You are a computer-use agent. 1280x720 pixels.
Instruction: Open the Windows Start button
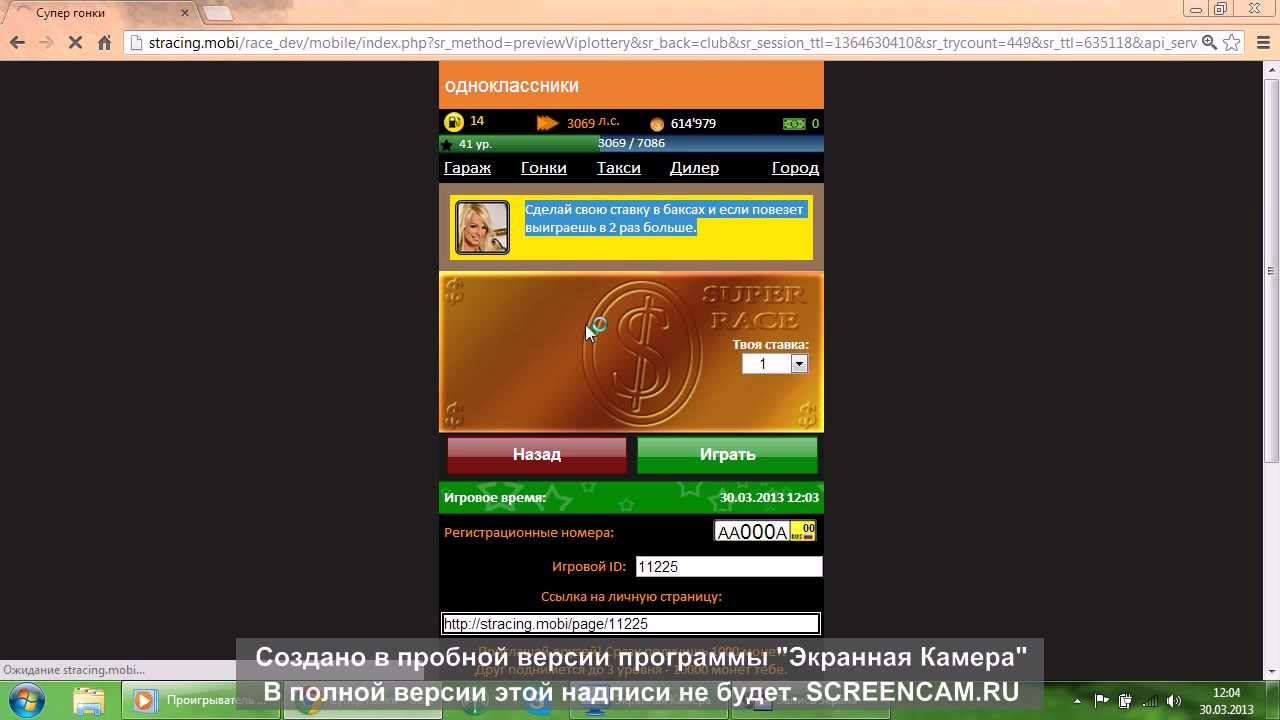[26, 700]
